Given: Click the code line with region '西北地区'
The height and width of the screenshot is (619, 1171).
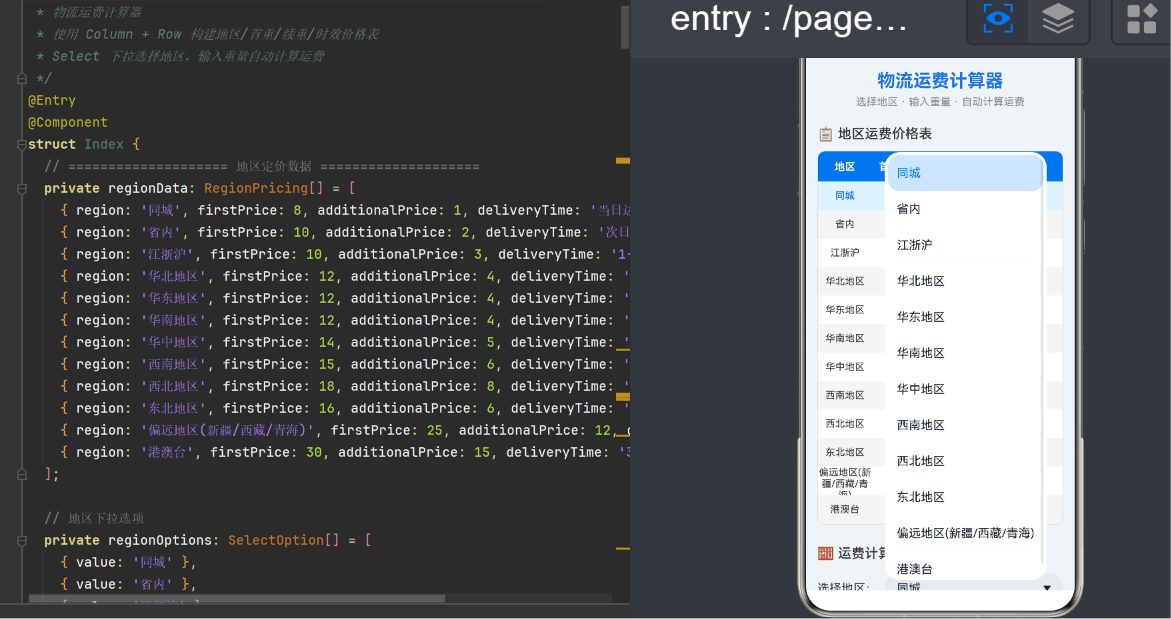Looking at the screenshot, I should (x=345, y=386).
